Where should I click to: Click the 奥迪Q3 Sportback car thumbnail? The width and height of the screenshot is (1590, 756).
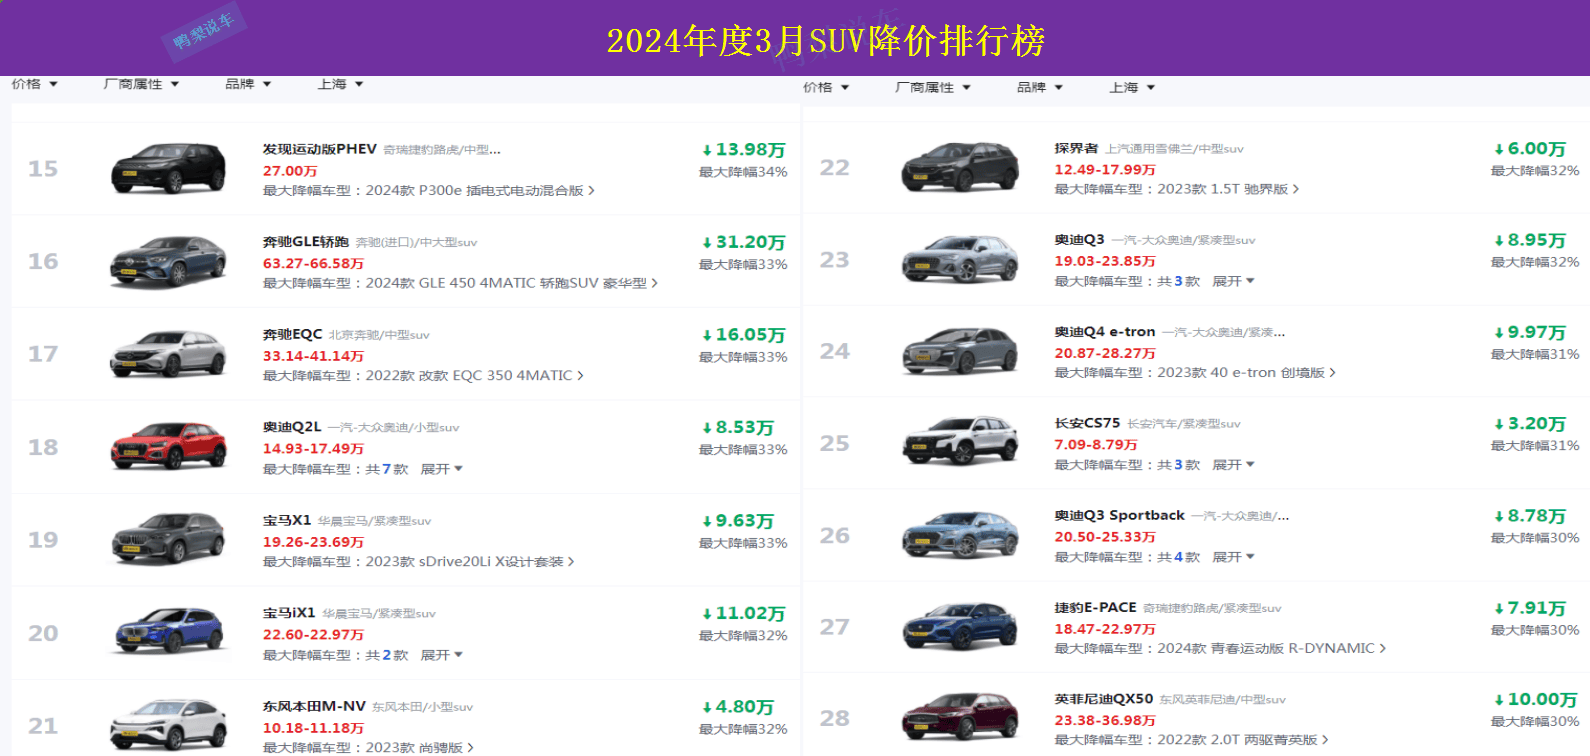[960, 535]
